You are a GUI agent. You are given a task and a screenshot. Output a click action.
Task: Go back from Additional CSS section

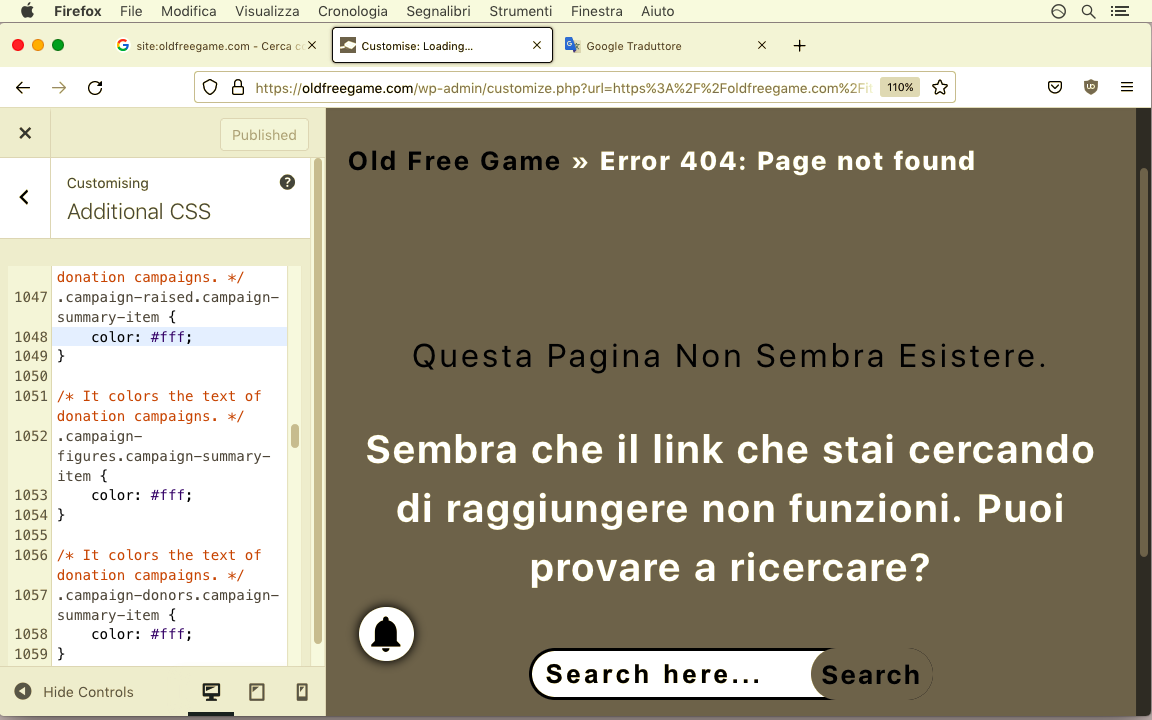24,197
